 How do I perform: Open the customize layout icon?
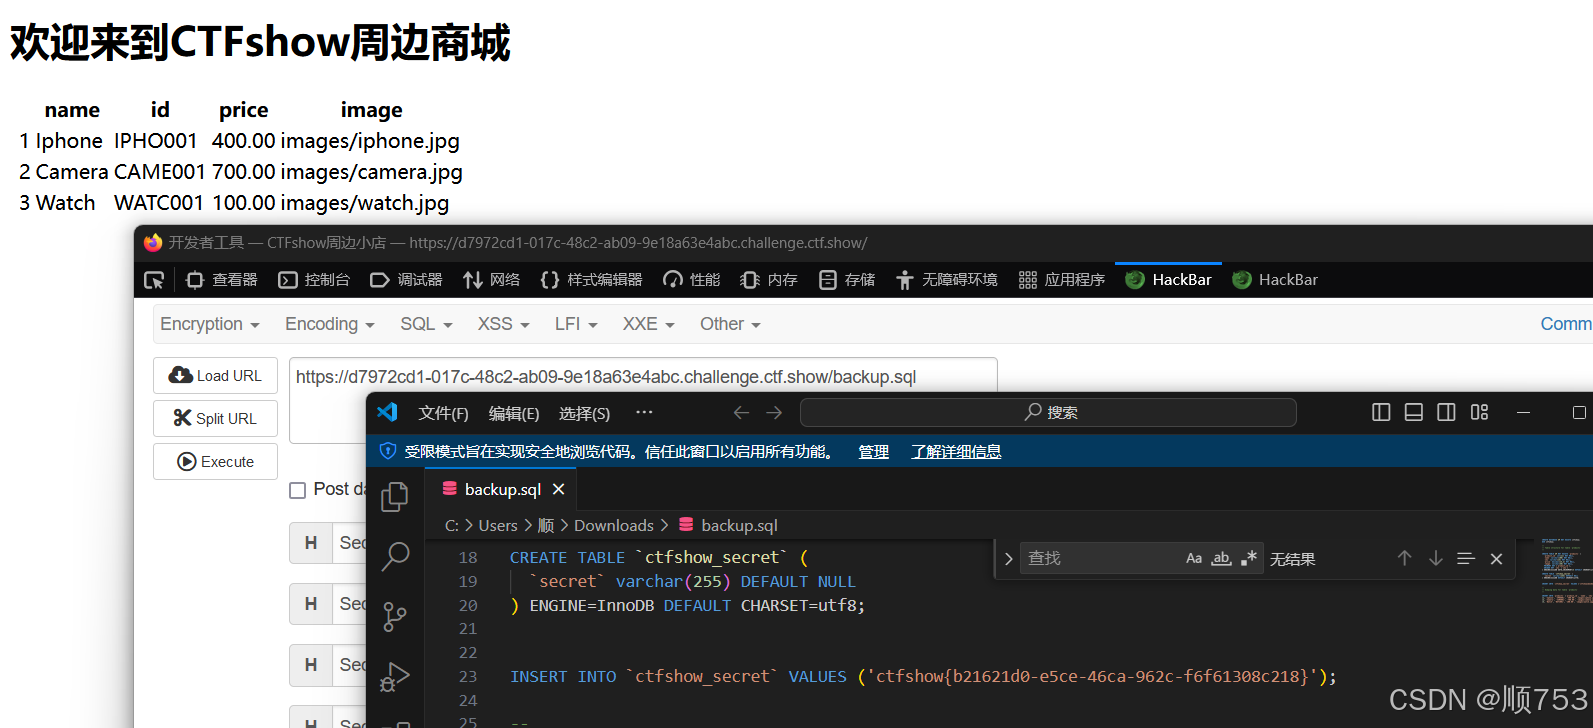[x=1480, y=412]
